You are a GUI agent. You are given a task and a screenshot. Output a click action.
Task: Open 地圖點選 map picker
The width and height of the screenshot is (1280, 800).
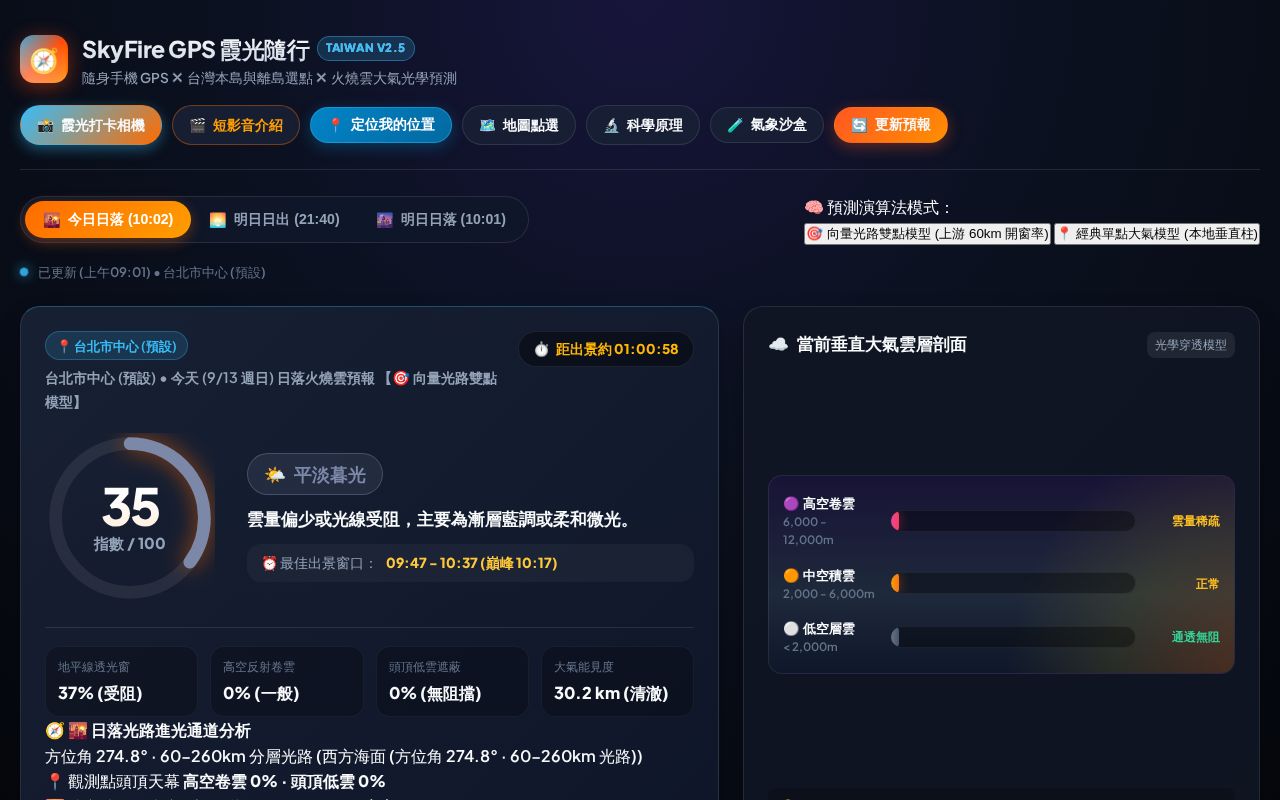[x=519, y=125]
